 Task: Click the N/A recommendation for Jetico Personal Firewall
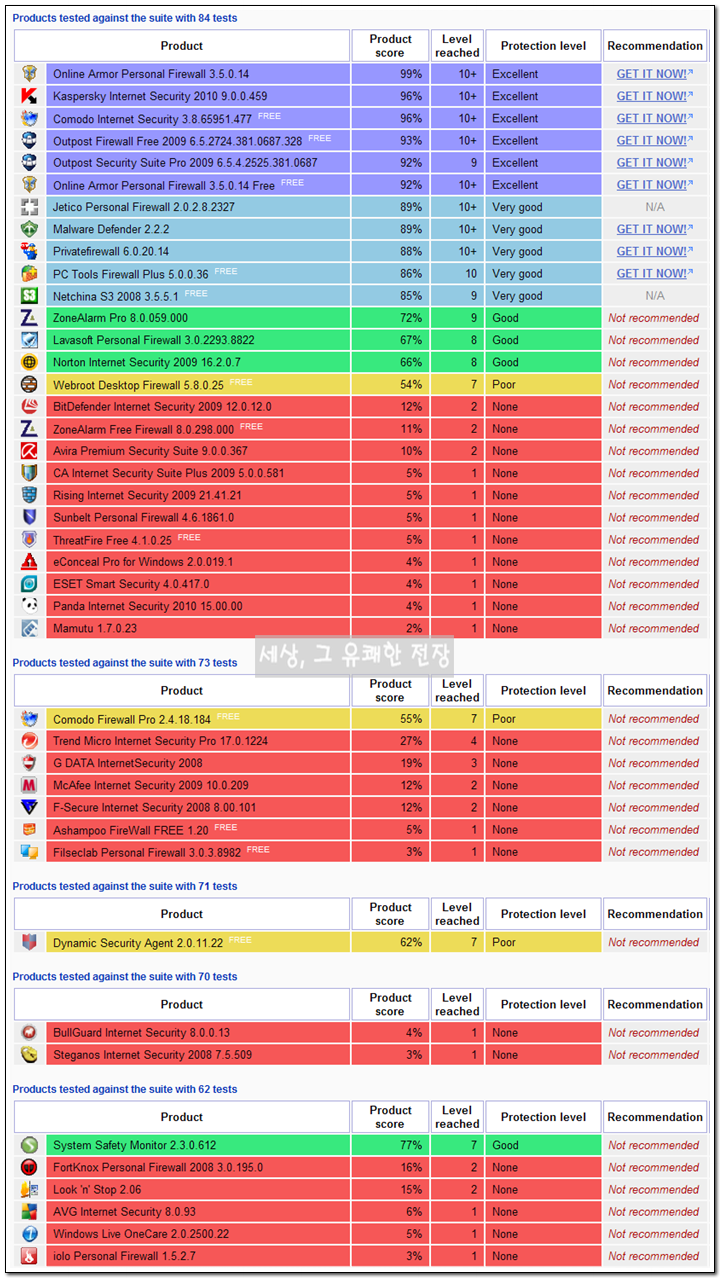[x=655, y=207]
